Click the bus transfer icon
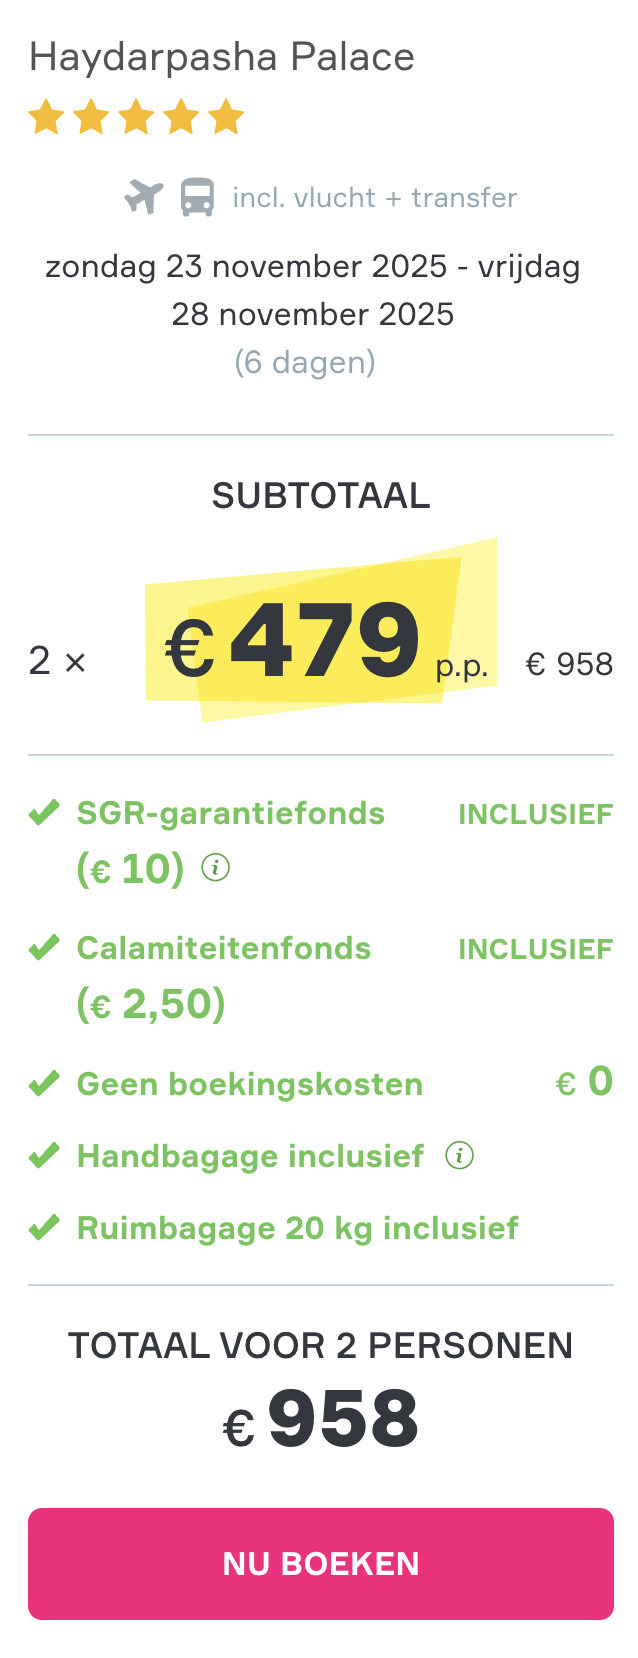The width and height of the screenshot is (638, 1658). [x=196, y=196]
